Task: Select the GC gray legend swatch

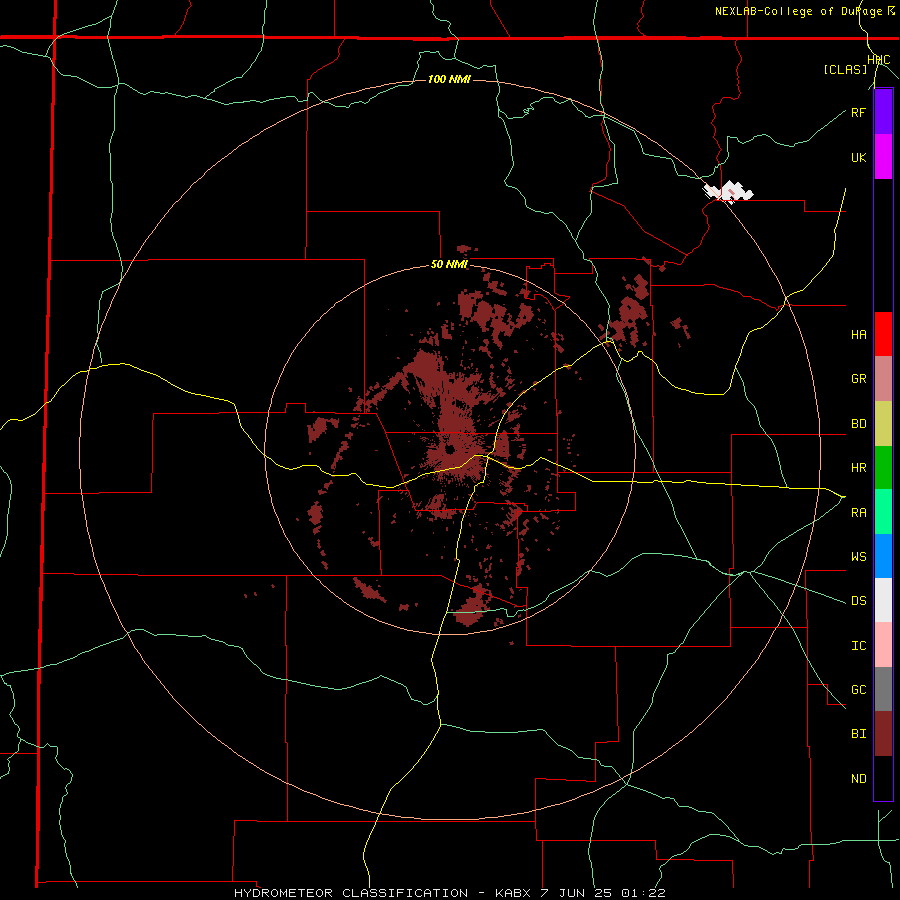Action: click(x=883, y=689)
